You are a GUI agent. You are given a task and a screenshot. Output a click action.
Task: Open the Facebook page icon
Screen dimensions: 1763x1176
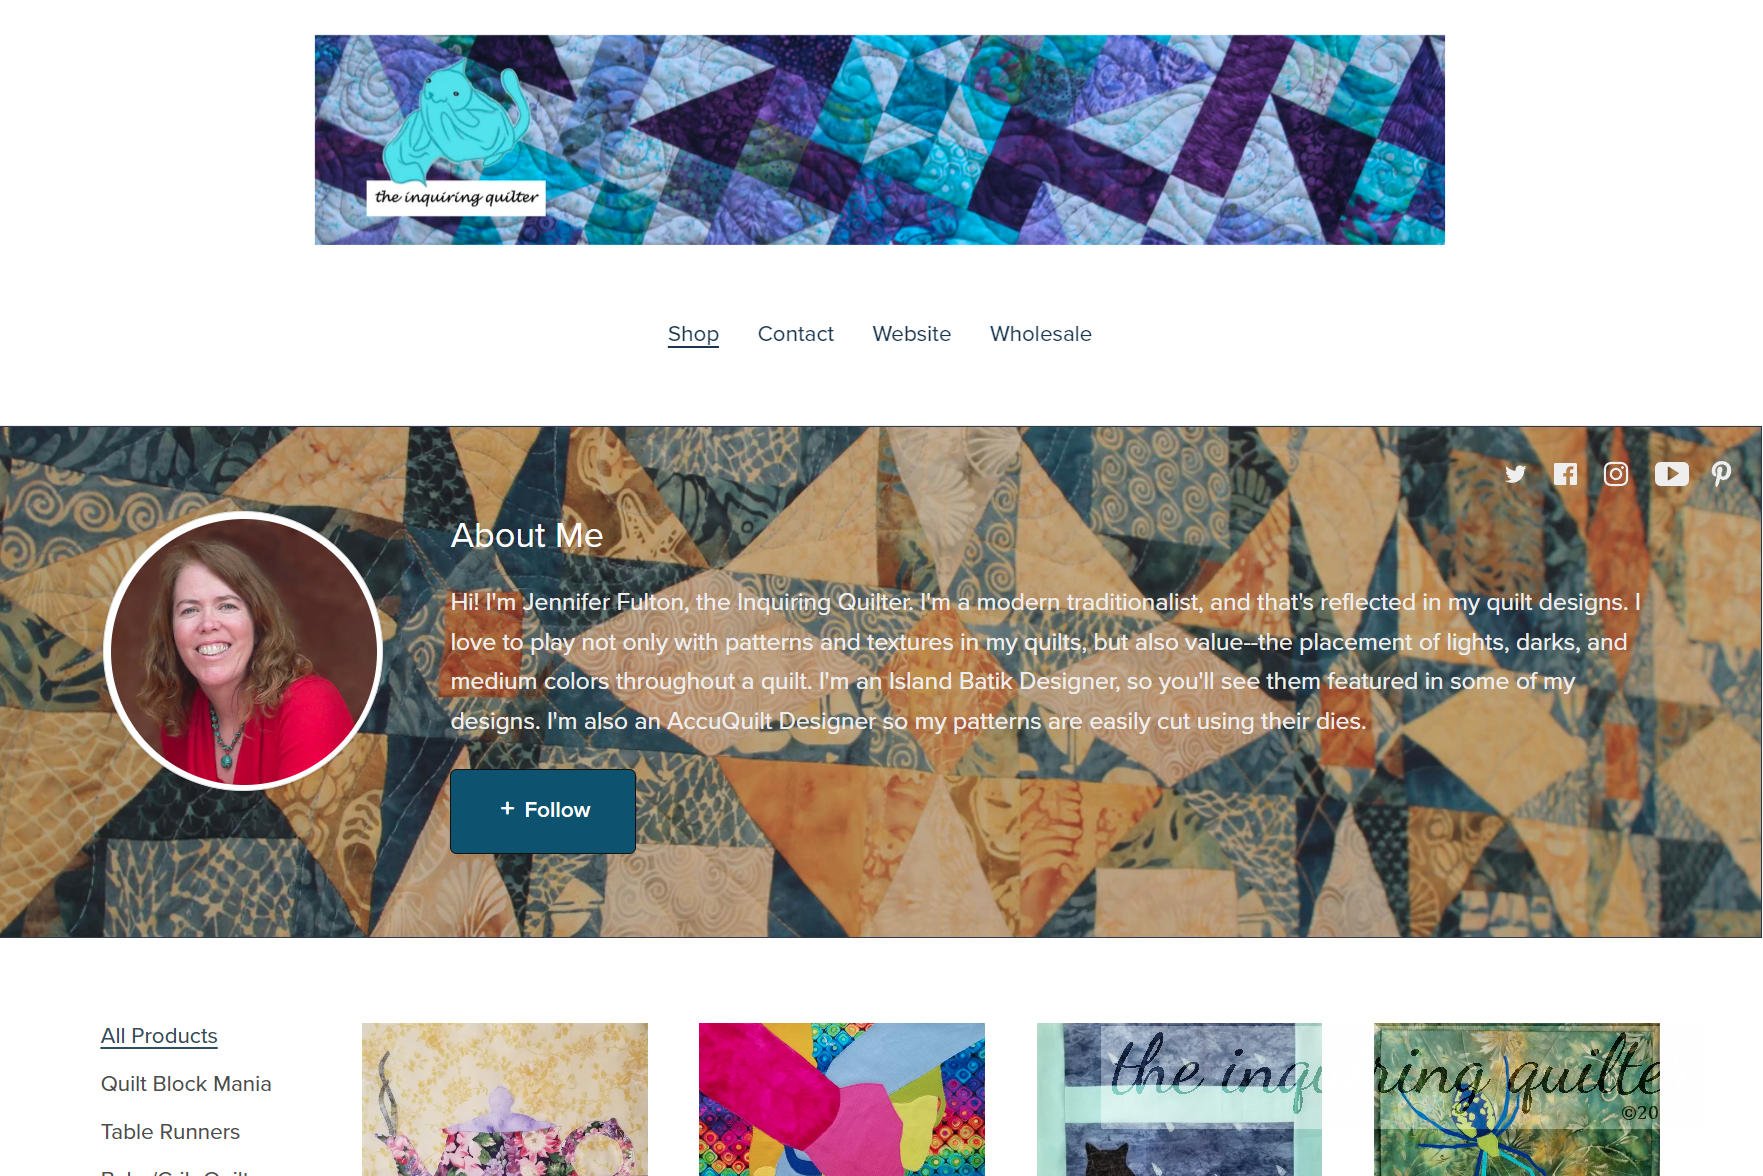pos(1566,474)
